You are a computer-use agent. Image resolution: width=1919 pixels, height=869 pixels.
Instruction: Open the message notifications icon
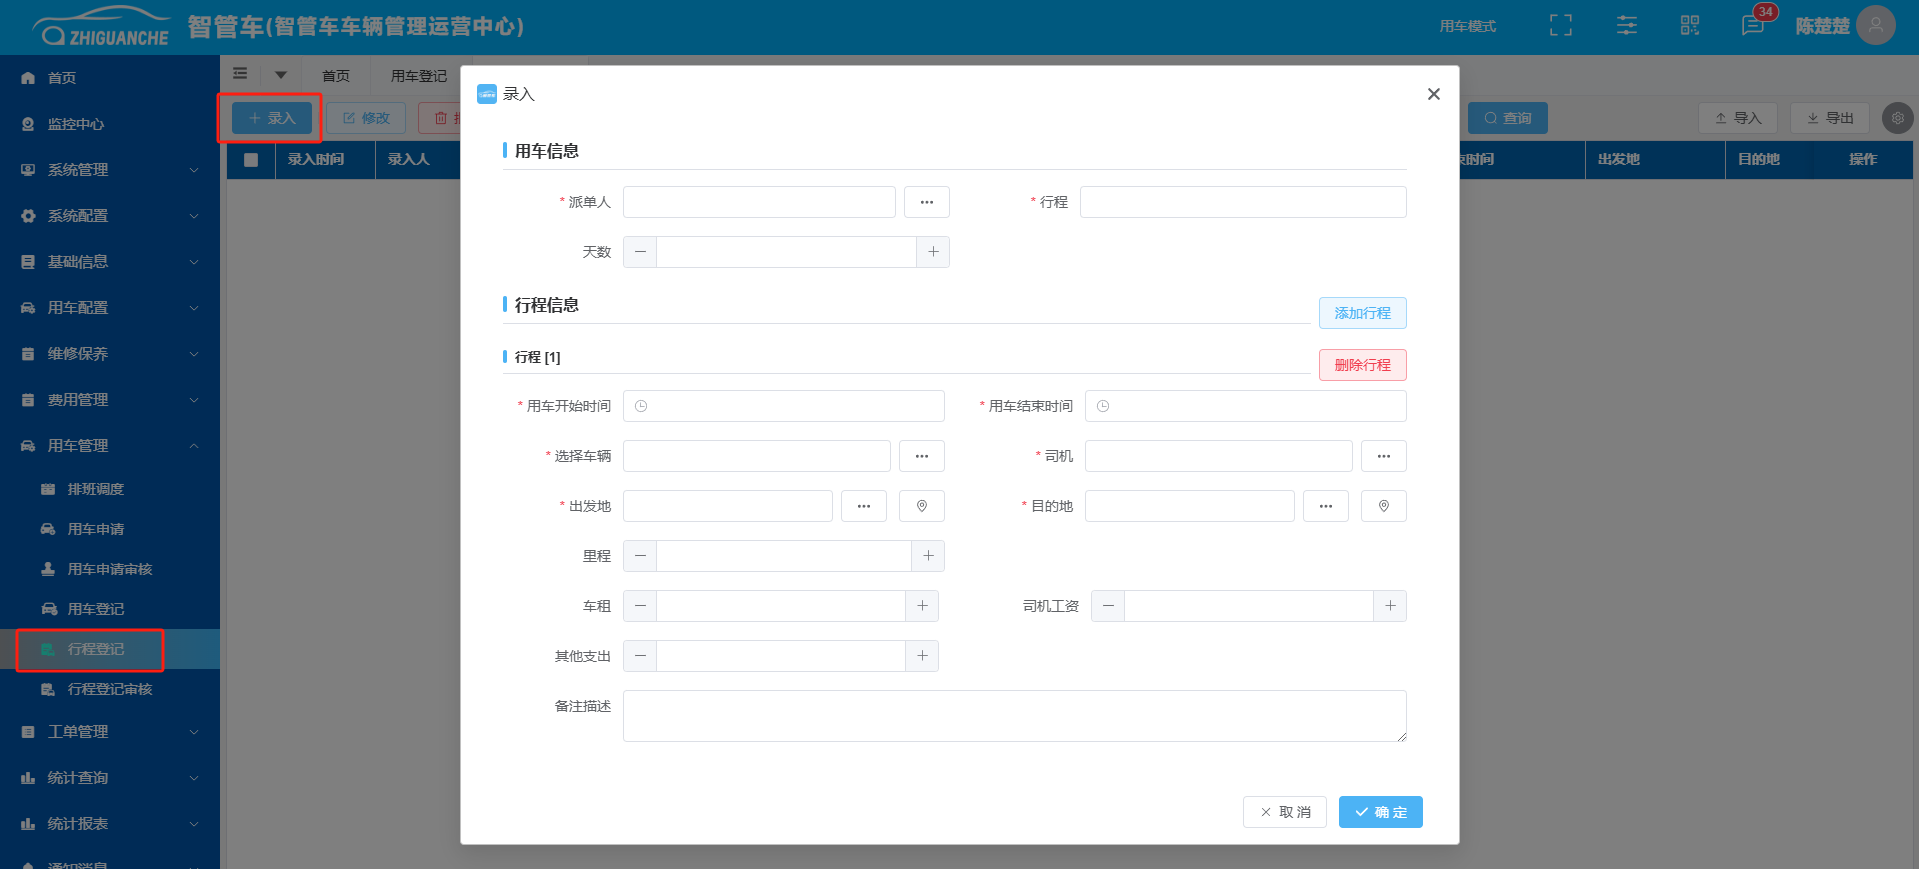[1752, 26]
